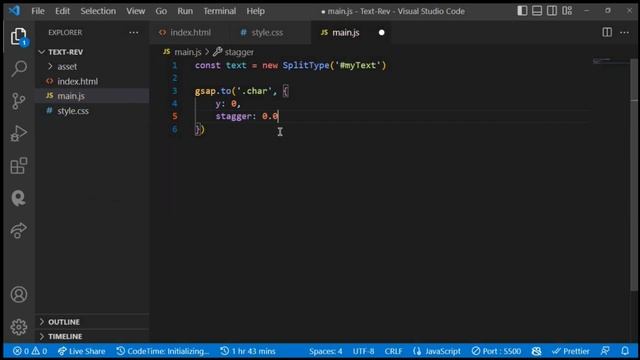Click unsaved dot on main.js tab
The image size is (640, 360).
pyautogui.click(x=382, y=32)
